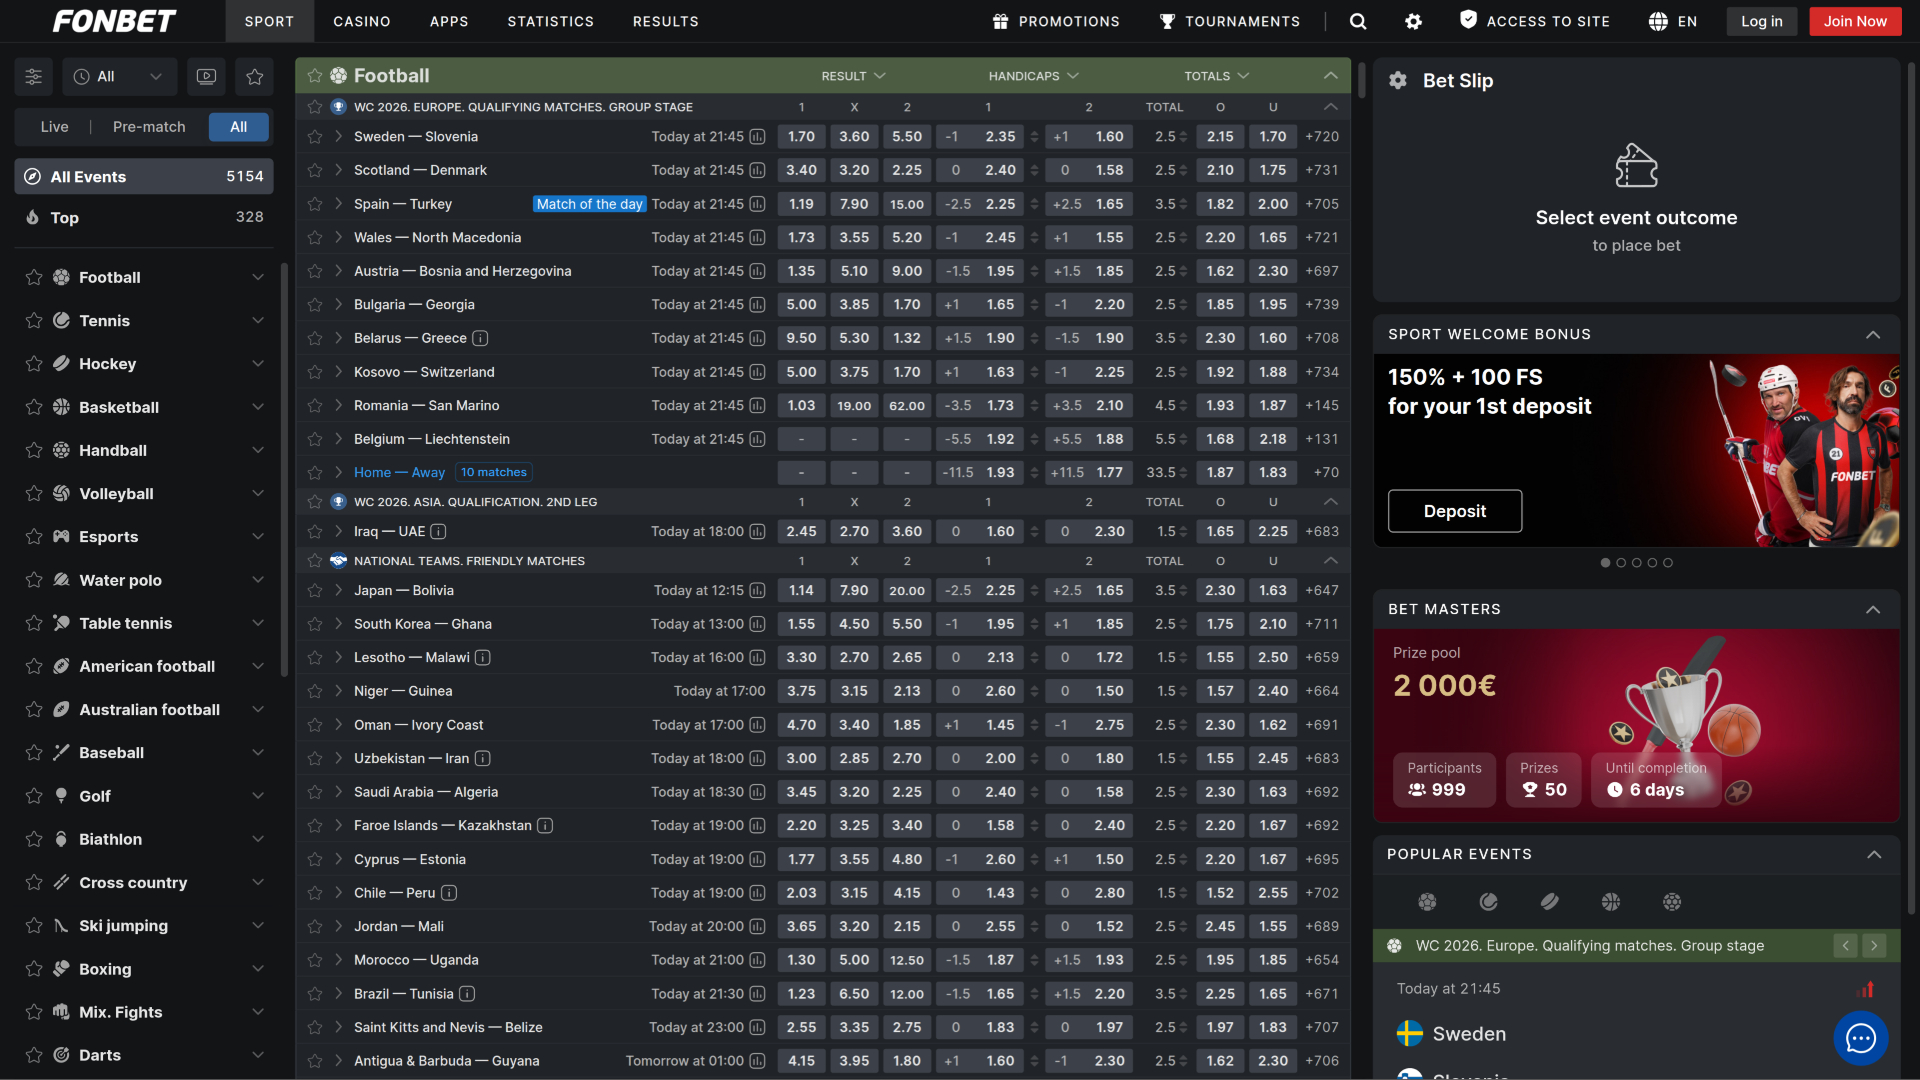Select the favorites star icon next to broadcasts

click(x=254, y=76)
